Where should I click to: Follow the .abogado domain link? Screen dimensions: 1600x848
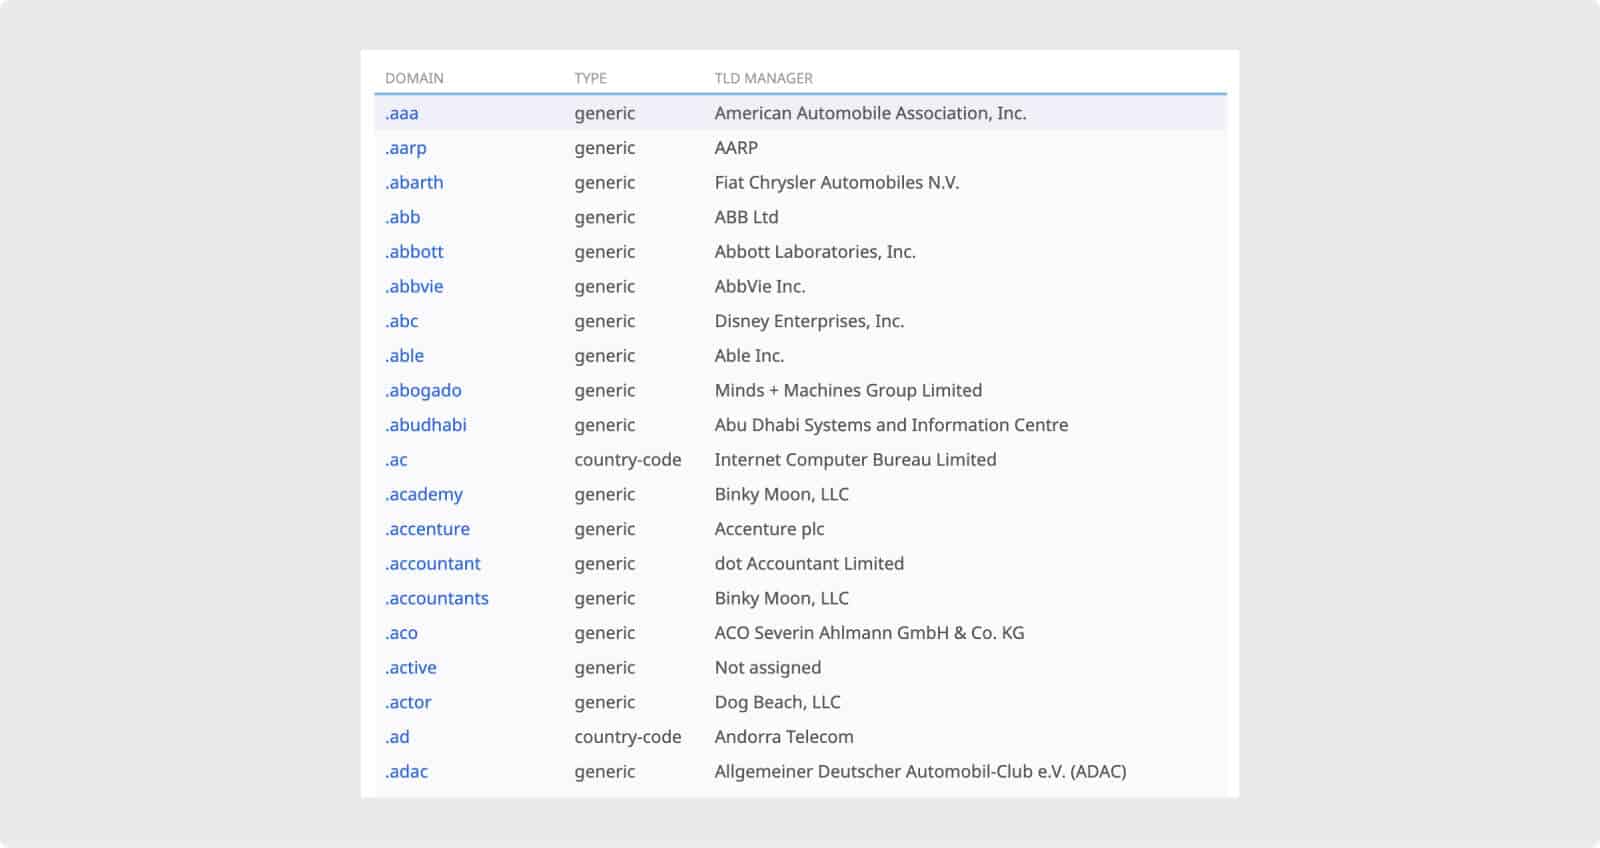(424, 391)
